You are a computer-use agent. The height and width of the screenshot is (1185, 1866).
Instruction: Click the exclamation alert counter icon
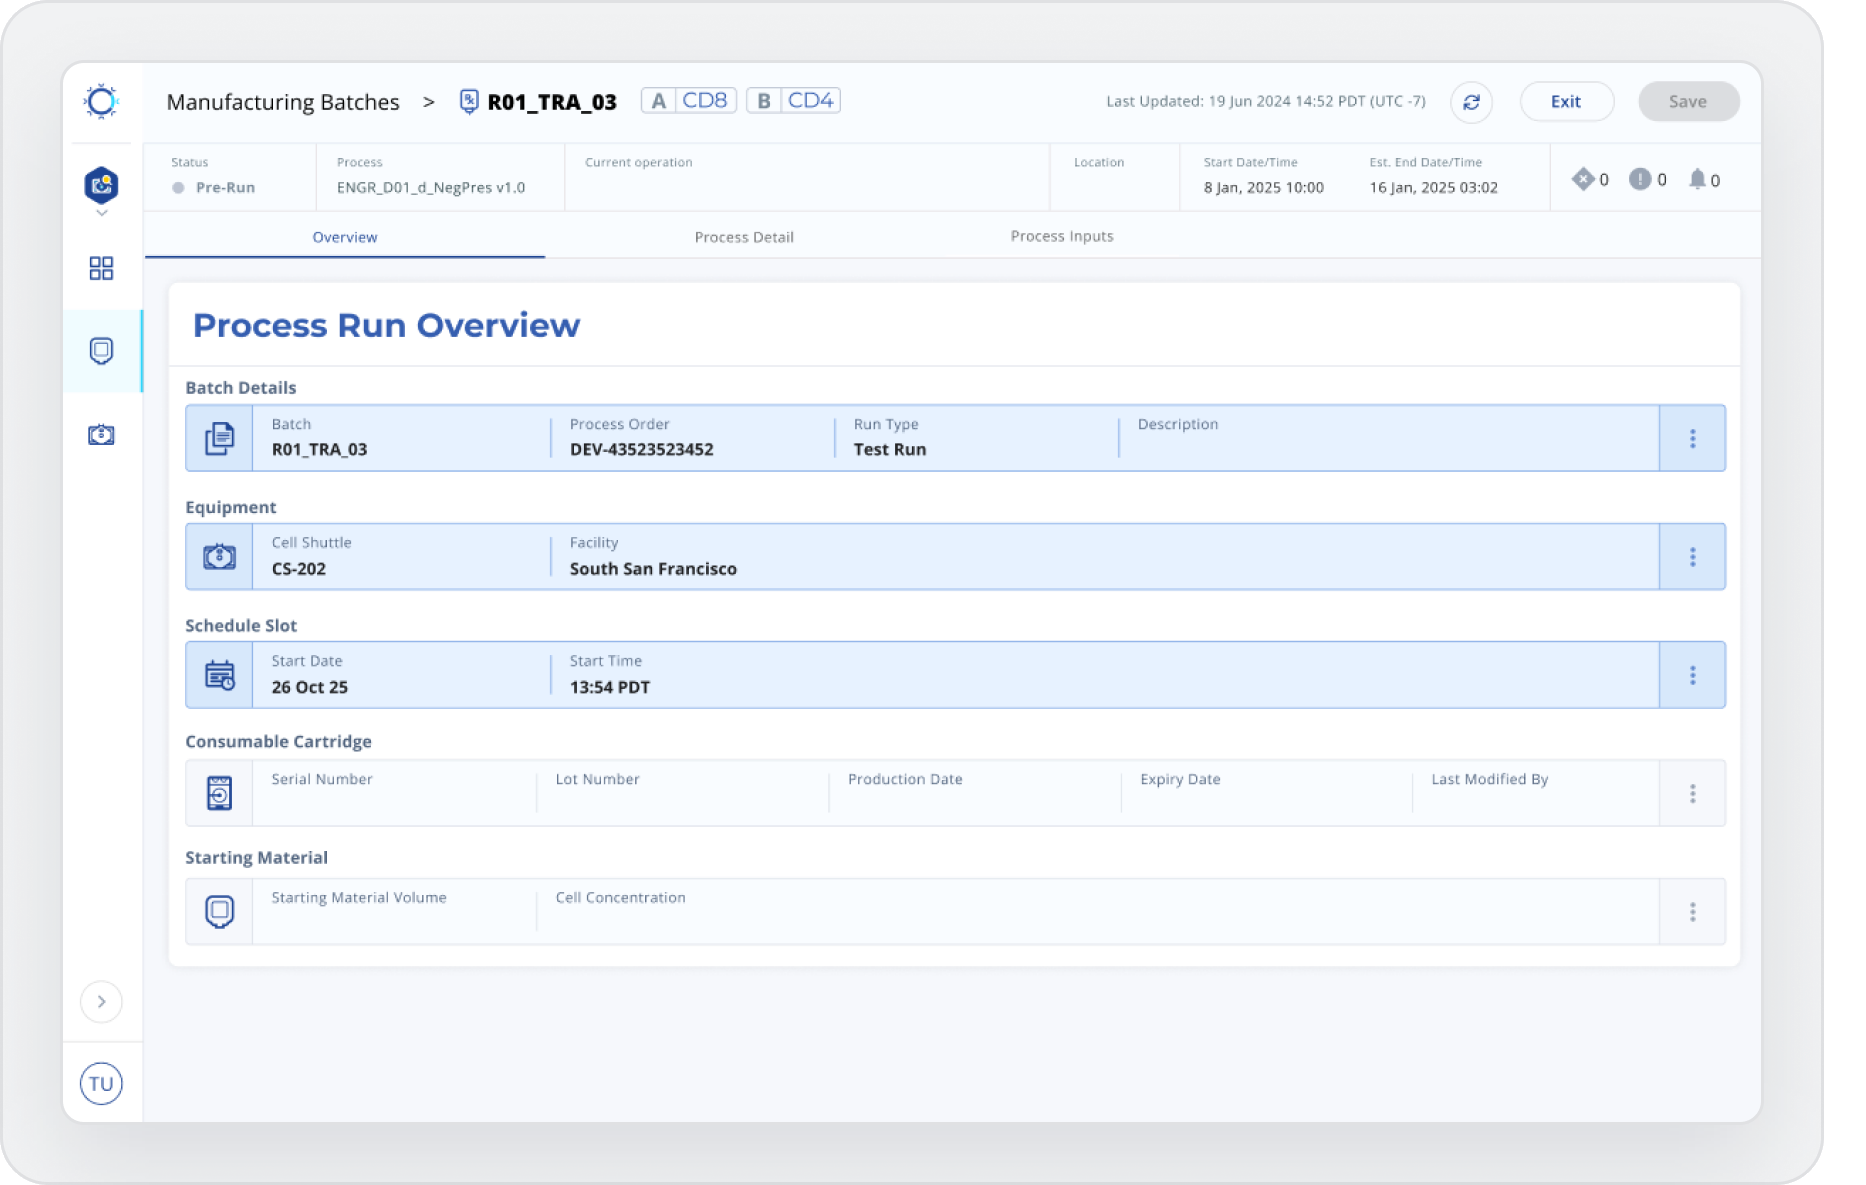point(1639,179)
